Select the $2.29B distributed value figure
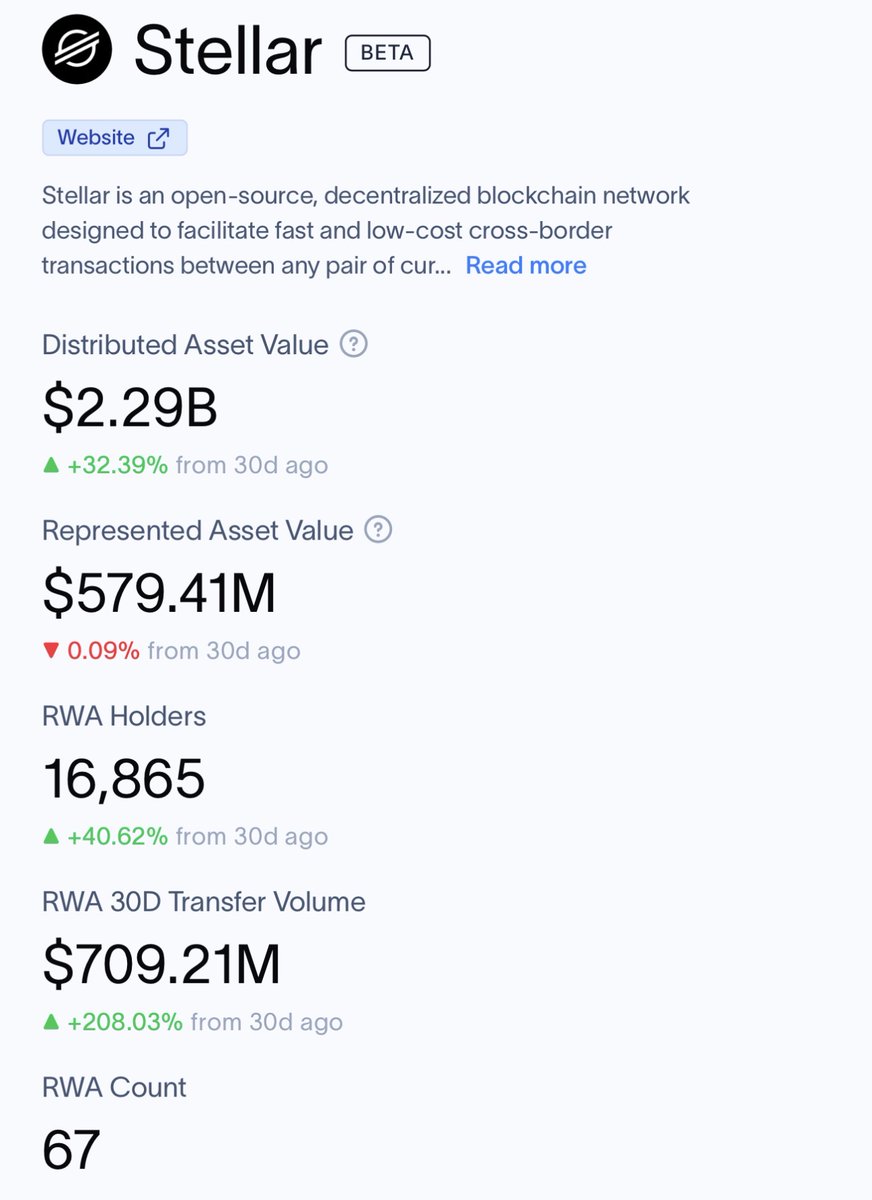The width and height of the screenshot is (872, 1200). pos(130,408)
